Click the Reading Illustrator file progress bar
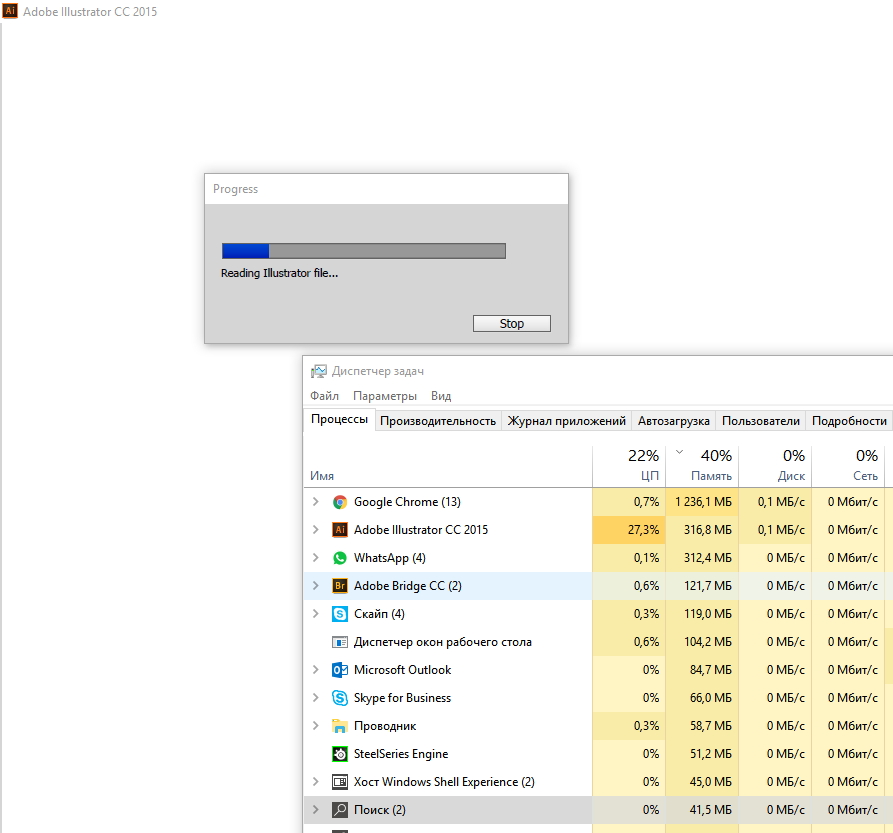Image resolution: width=893 pixels, height=833 pixels. pyautogui.click(x=364, y=251)
